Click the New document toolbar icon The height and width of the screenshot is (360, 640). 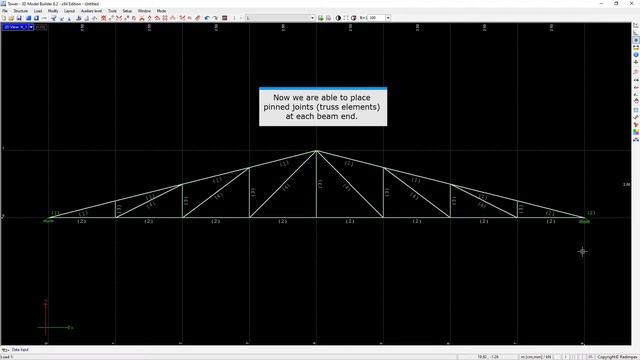[x=4, y=18]
